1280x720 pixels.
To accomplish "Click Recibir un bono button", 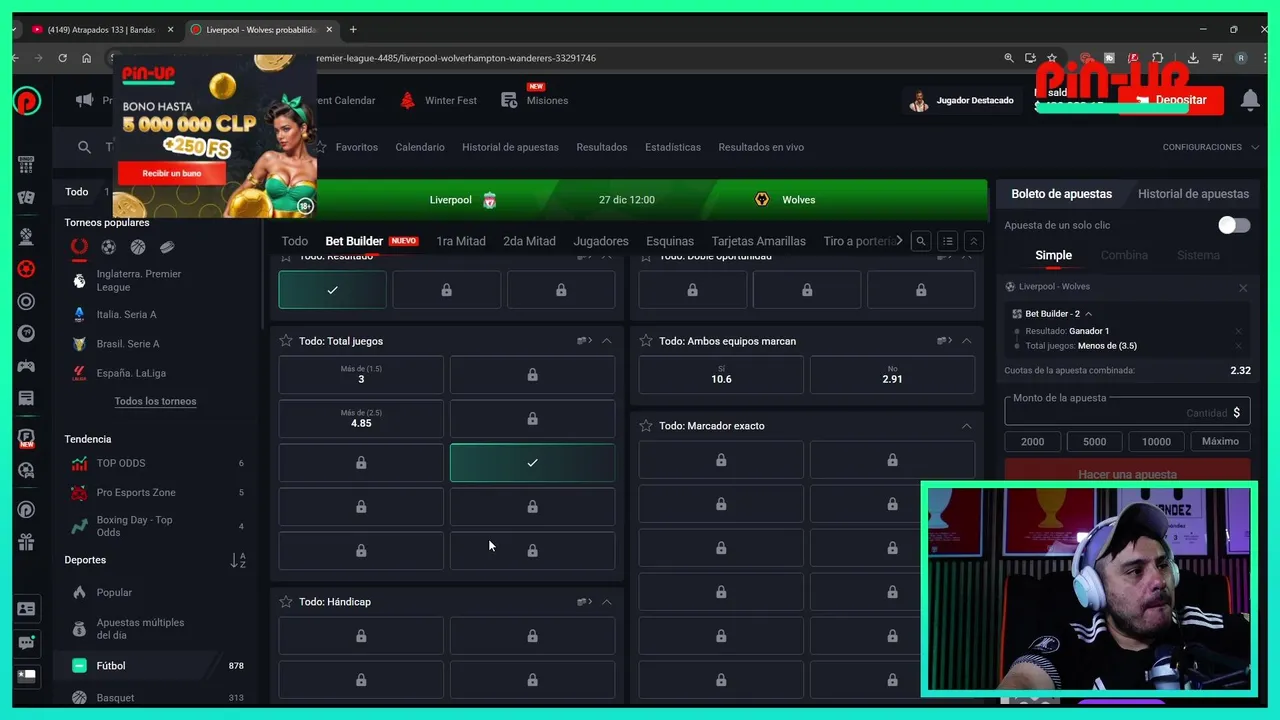I will coord(171,173).
